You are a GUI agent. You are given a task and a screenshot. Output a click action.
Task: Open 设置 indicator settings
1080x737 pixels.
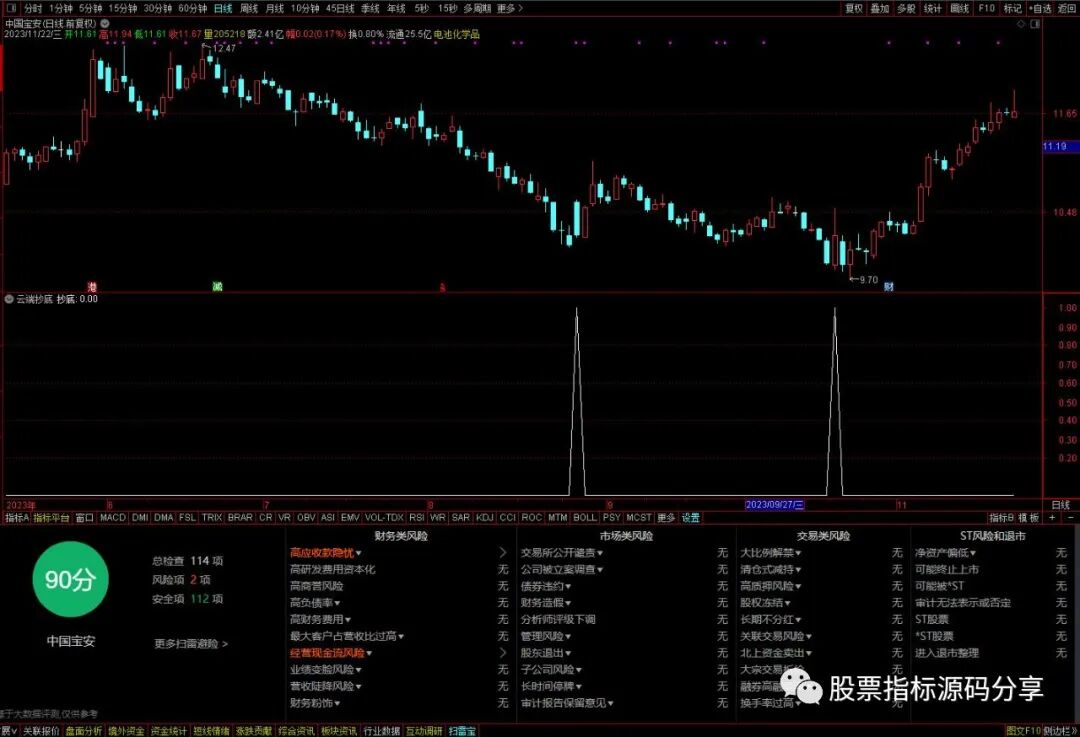click(691, 517)
